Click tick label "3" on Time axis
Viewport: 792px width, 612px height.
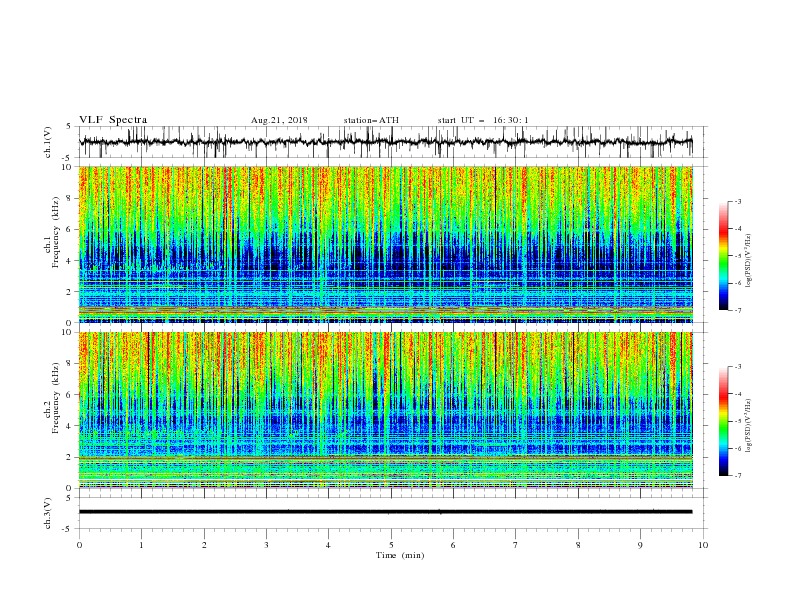click(x=266, y=545)
